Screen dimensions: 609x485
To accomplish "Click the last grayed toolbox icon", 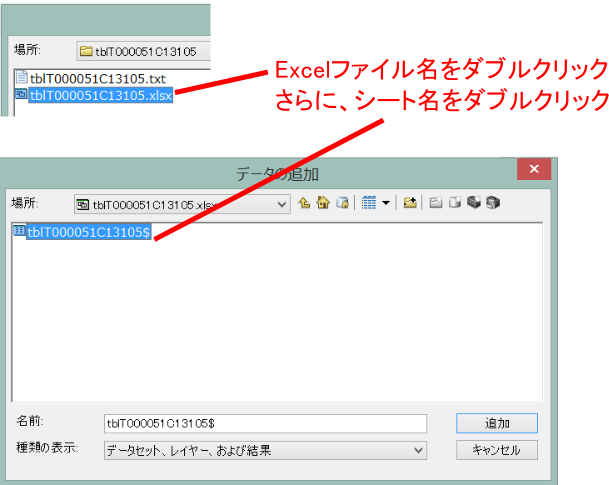I will point(493,203).
